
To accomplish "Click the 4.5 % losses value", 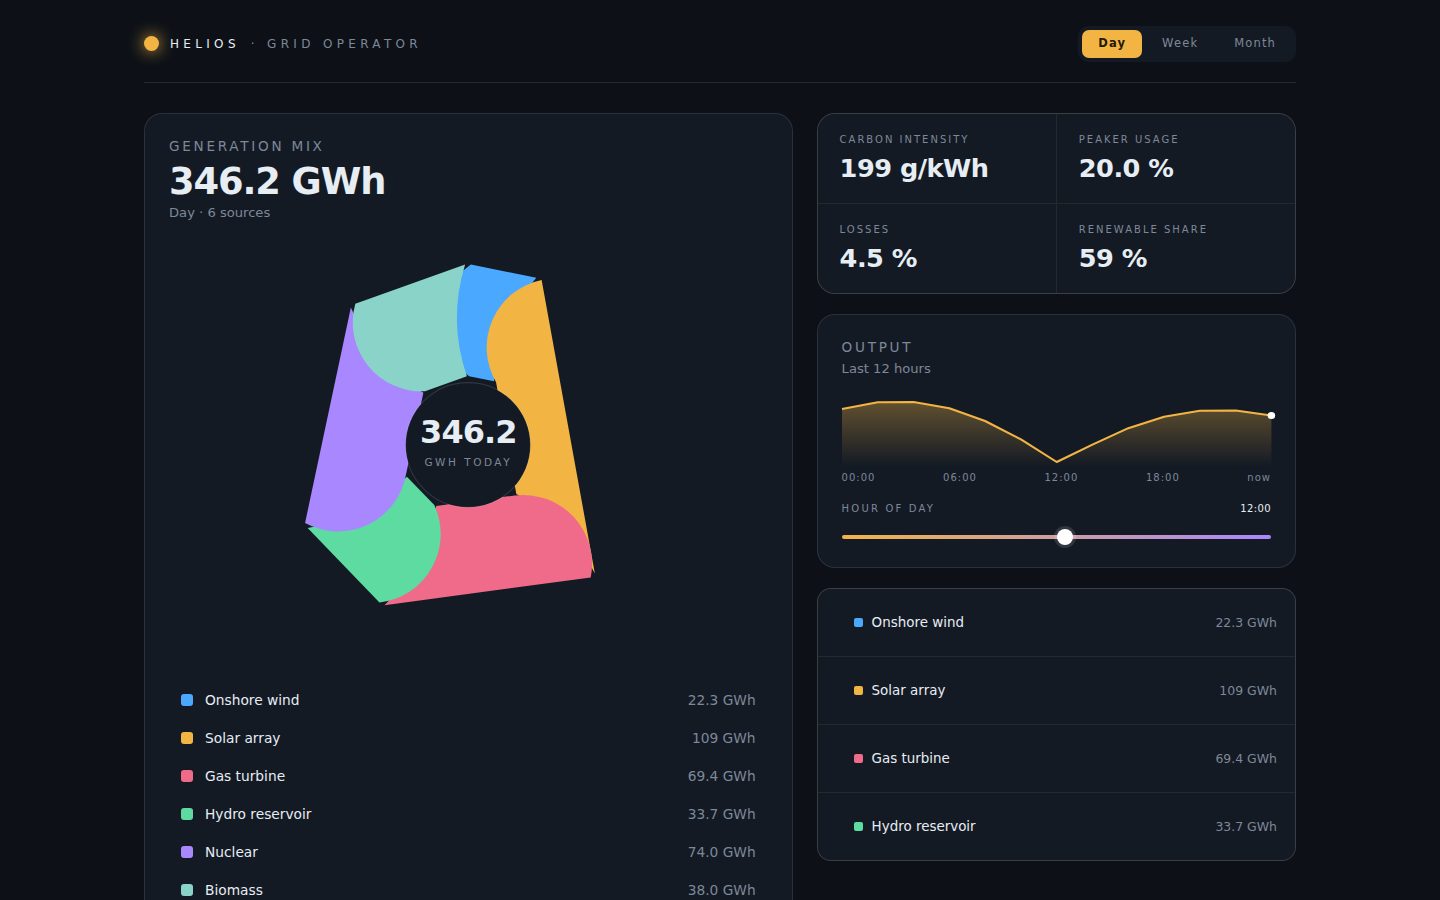I will coord(878,258).
